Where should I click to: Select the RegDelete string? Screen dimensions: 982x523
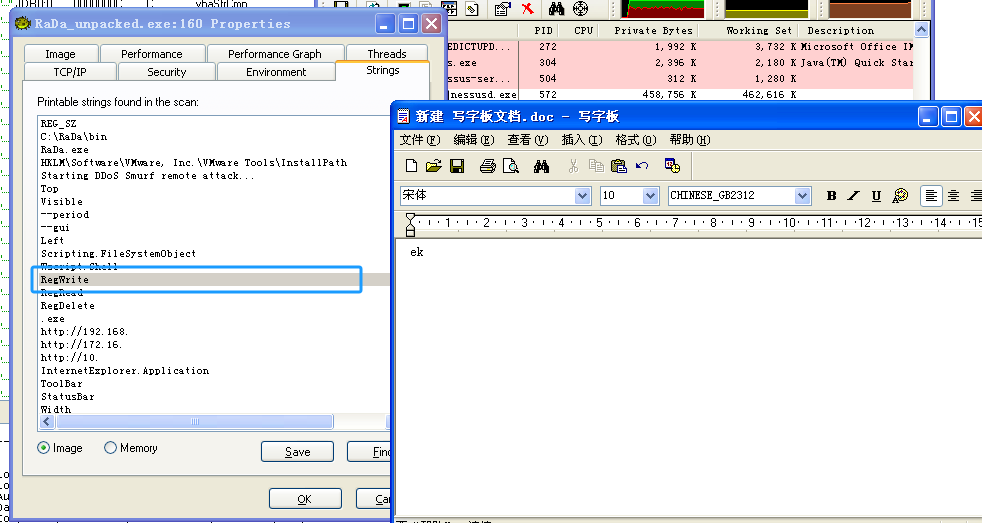pyautogui.click(x=68, y=306)
